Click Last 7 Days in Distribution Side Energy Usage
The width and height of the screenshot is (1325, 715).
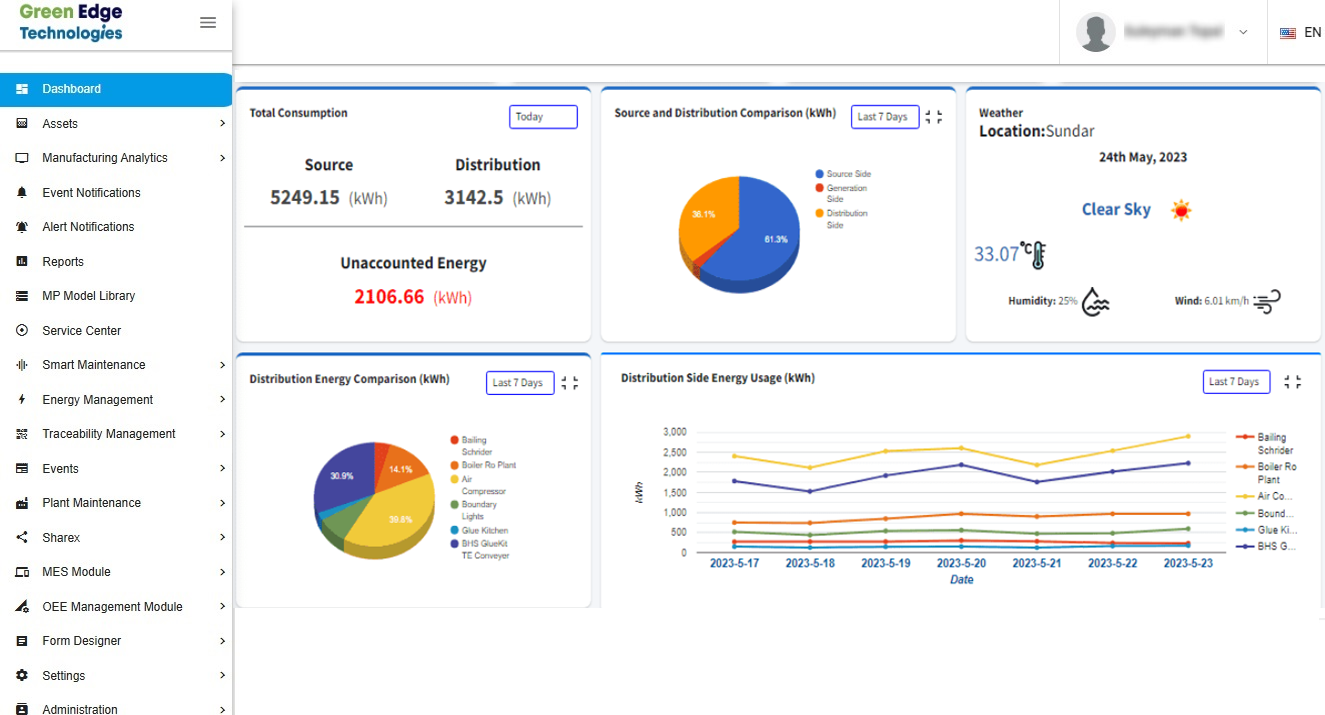pyautogui.click(x=1236, y=382)
